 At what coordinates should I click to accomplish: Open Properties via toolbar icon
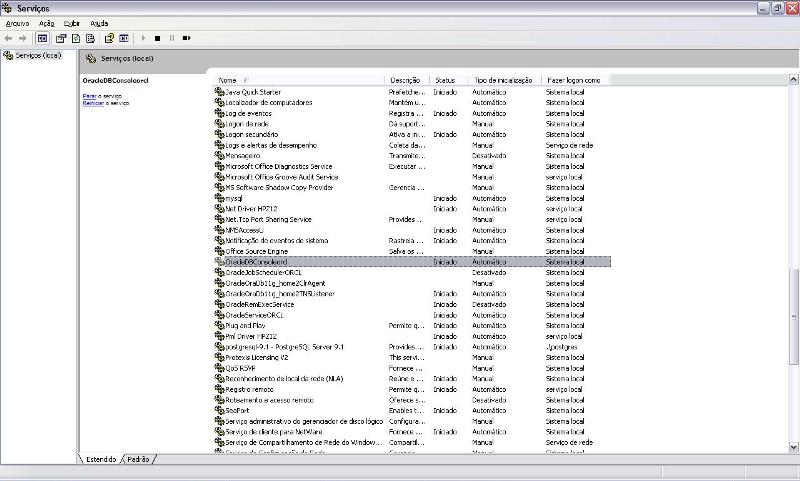coord(61,38)
